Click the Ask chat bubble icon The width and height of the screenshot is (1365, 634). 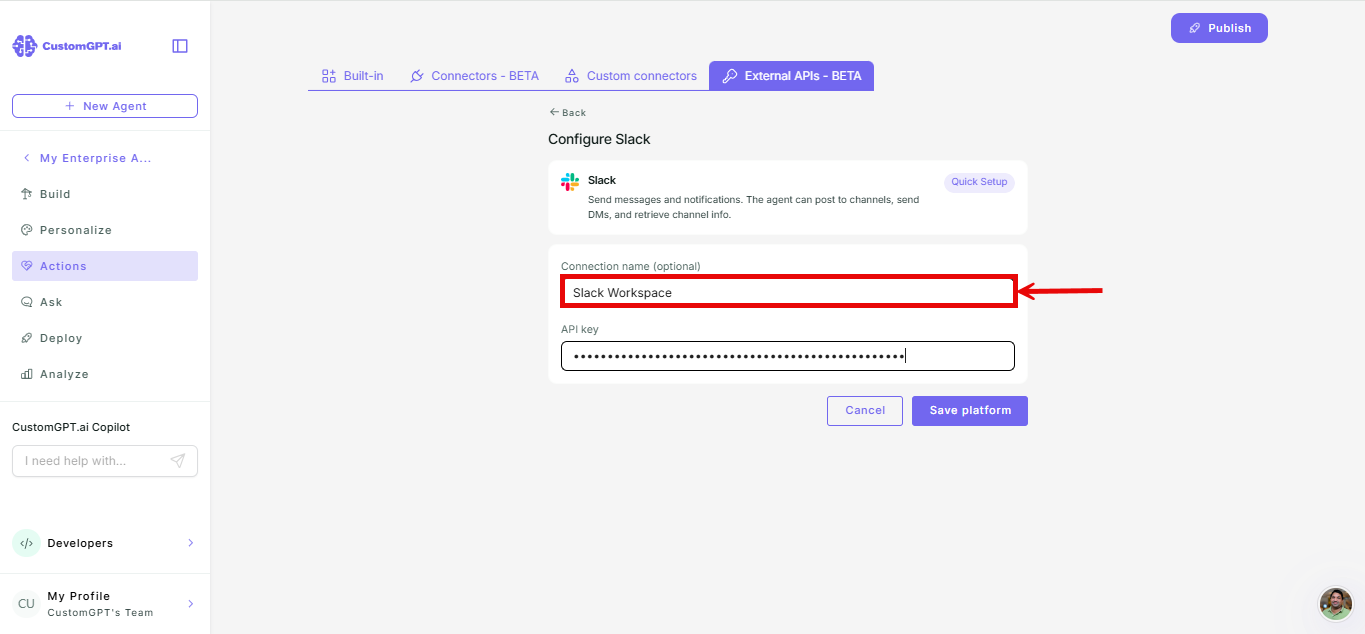point(27,302)
